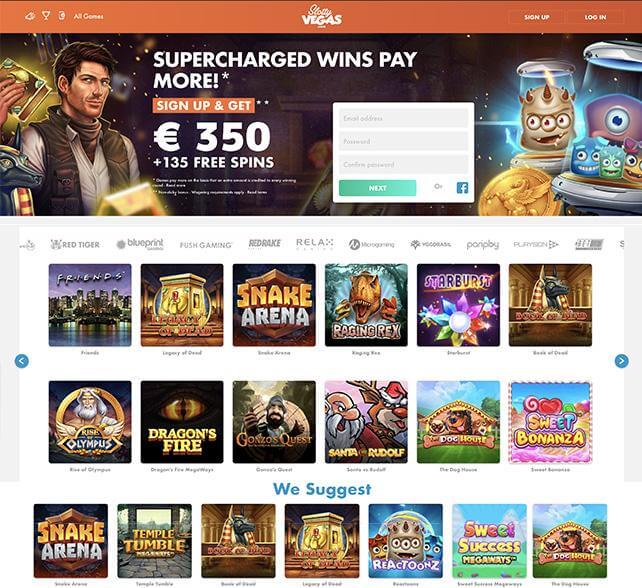Focus the Email address field
The width and height of the screenshot is (642, 588).
[403, 118]
